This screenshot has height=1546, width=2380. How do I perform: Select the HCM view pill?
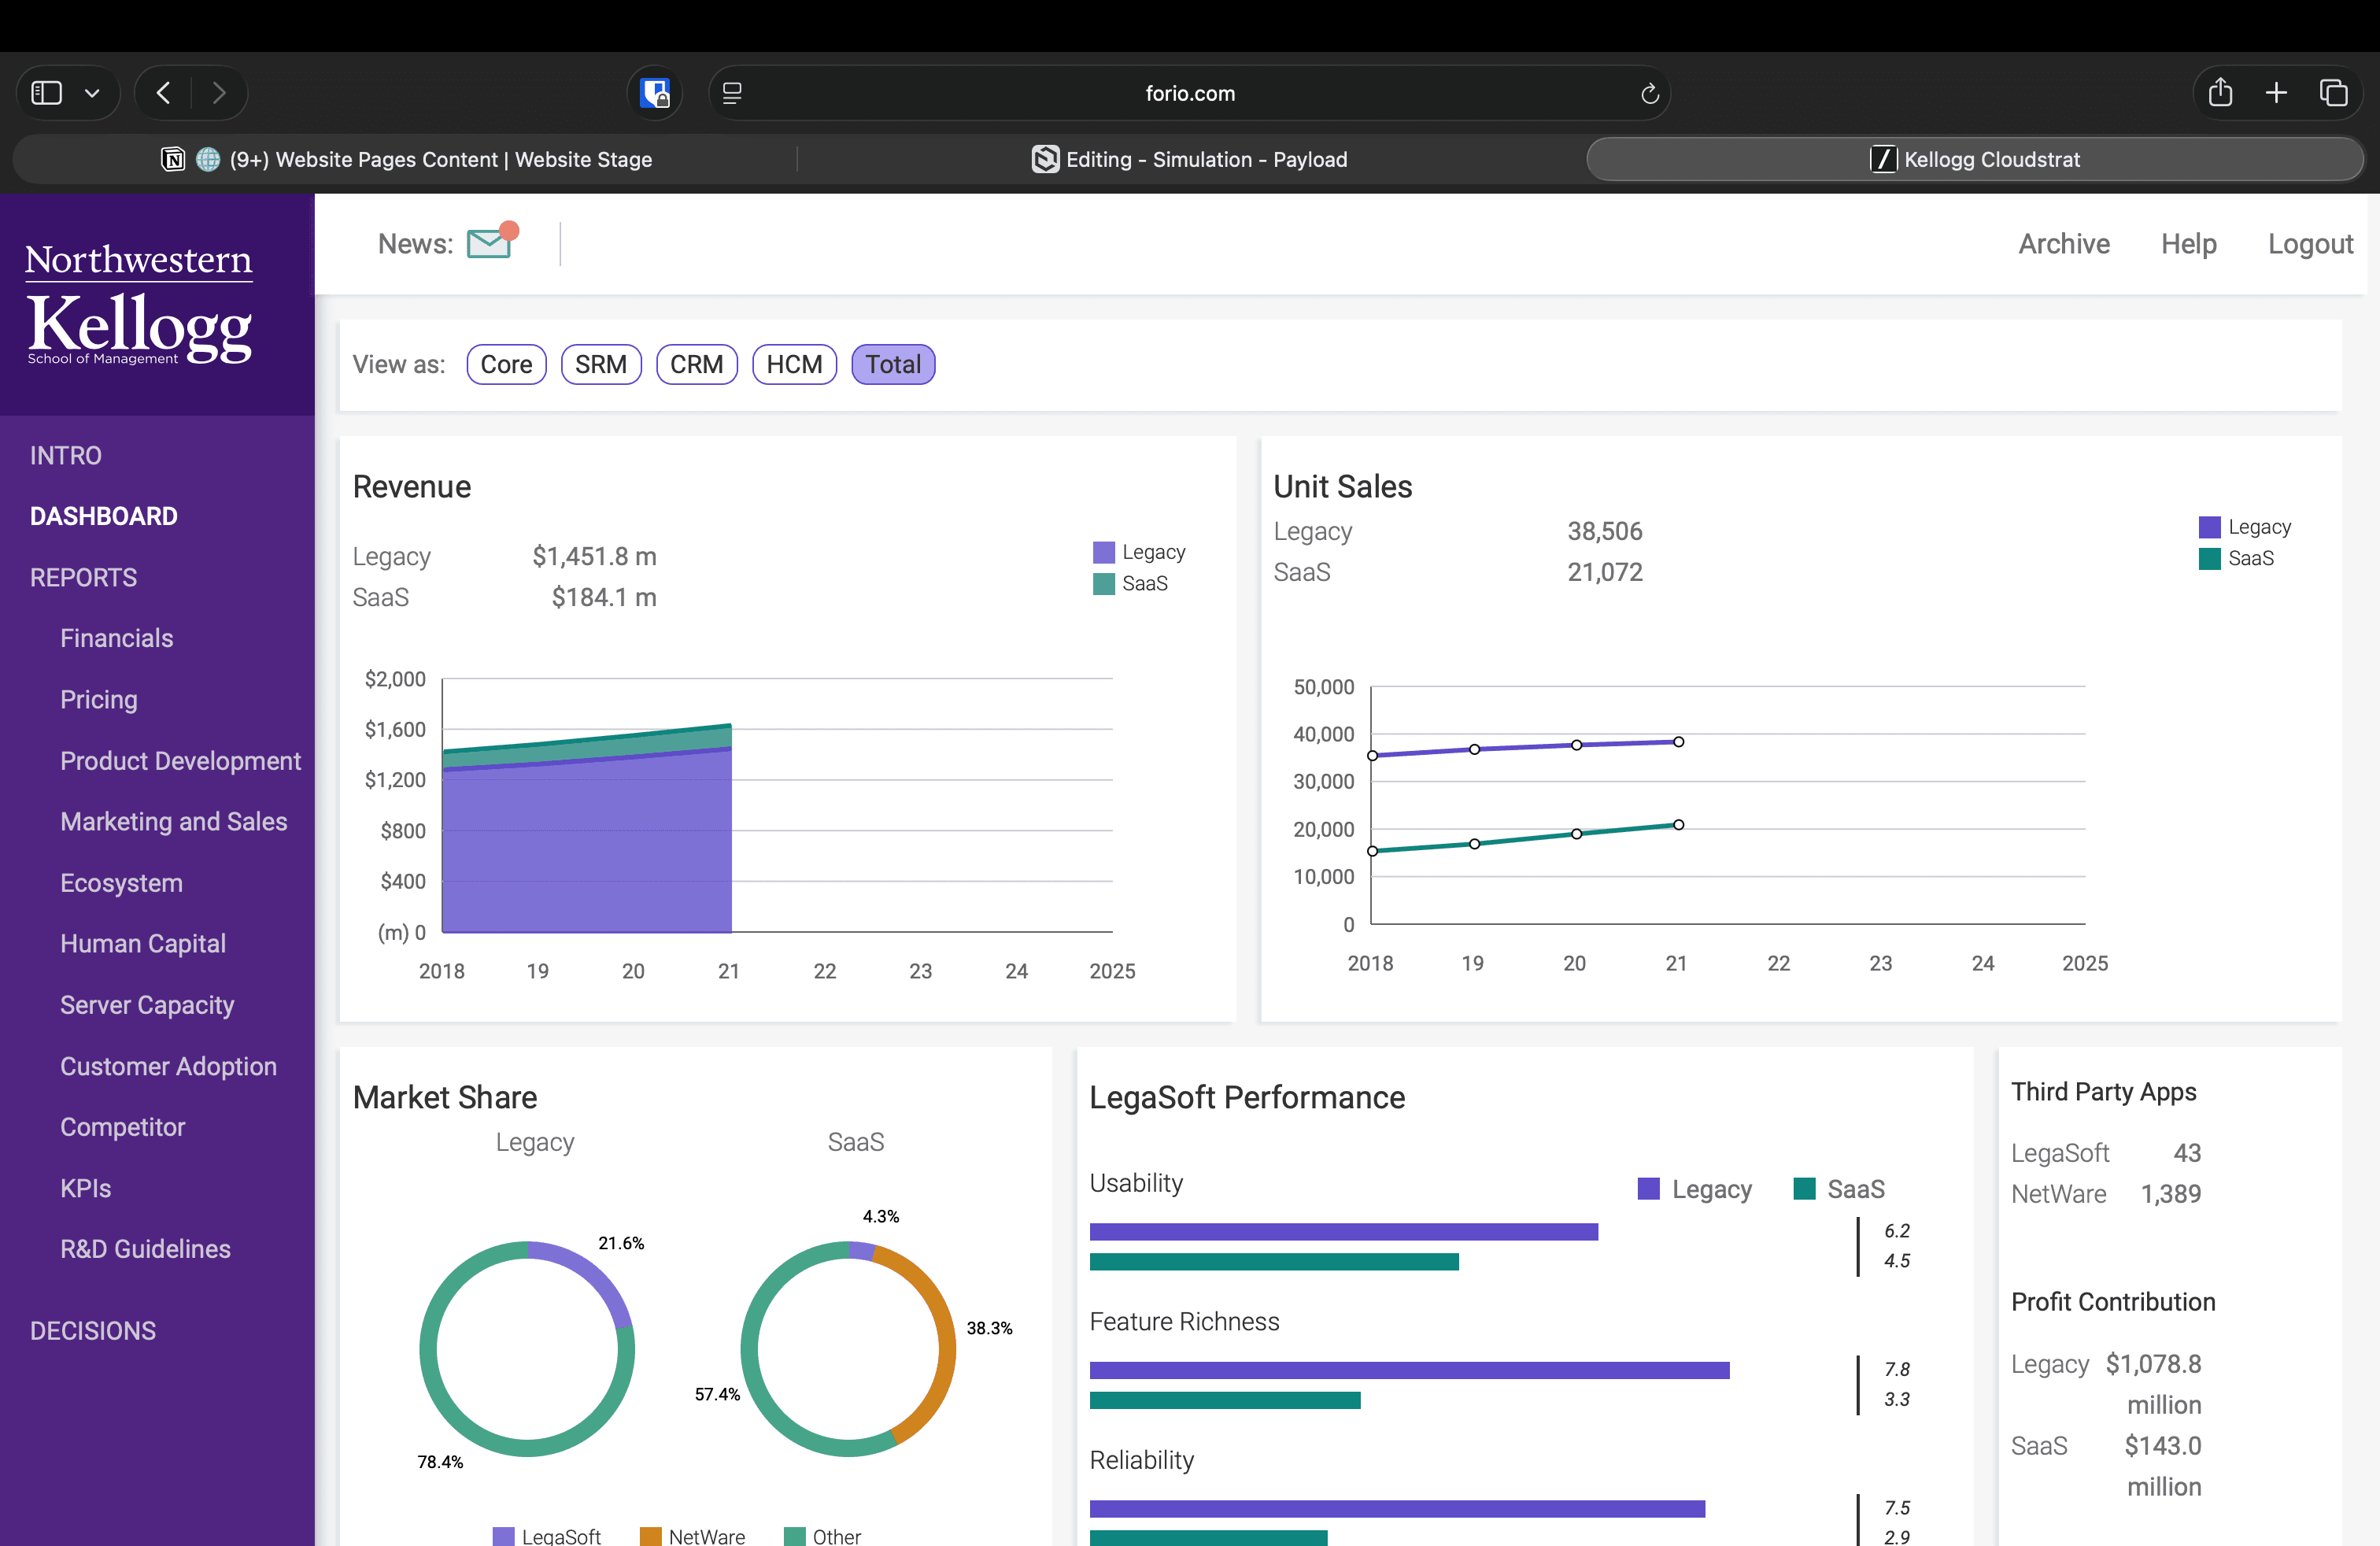pyautogui.click(x=794, y=364)
